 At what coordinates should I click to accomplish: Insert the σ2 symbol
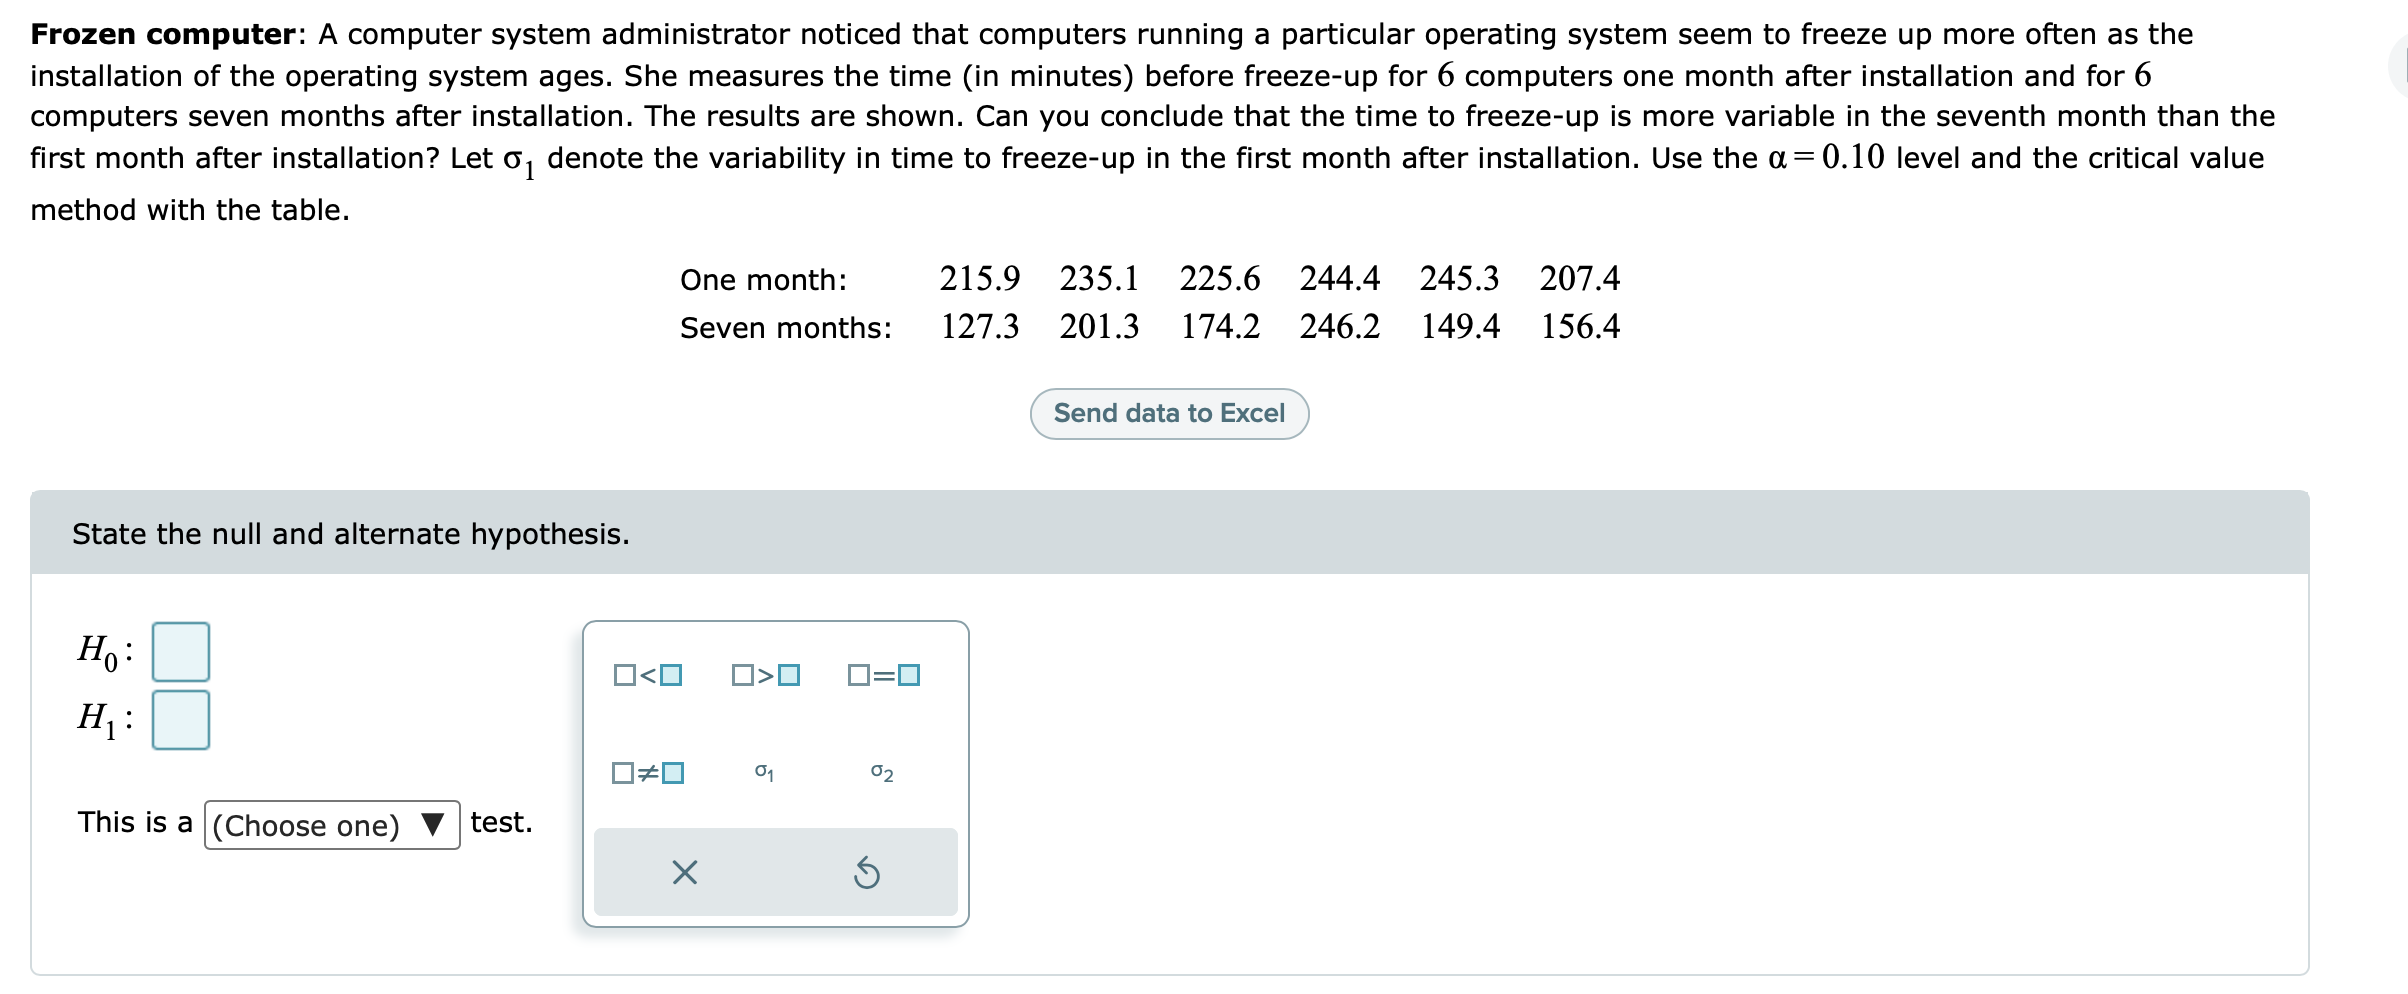[880, 771]
